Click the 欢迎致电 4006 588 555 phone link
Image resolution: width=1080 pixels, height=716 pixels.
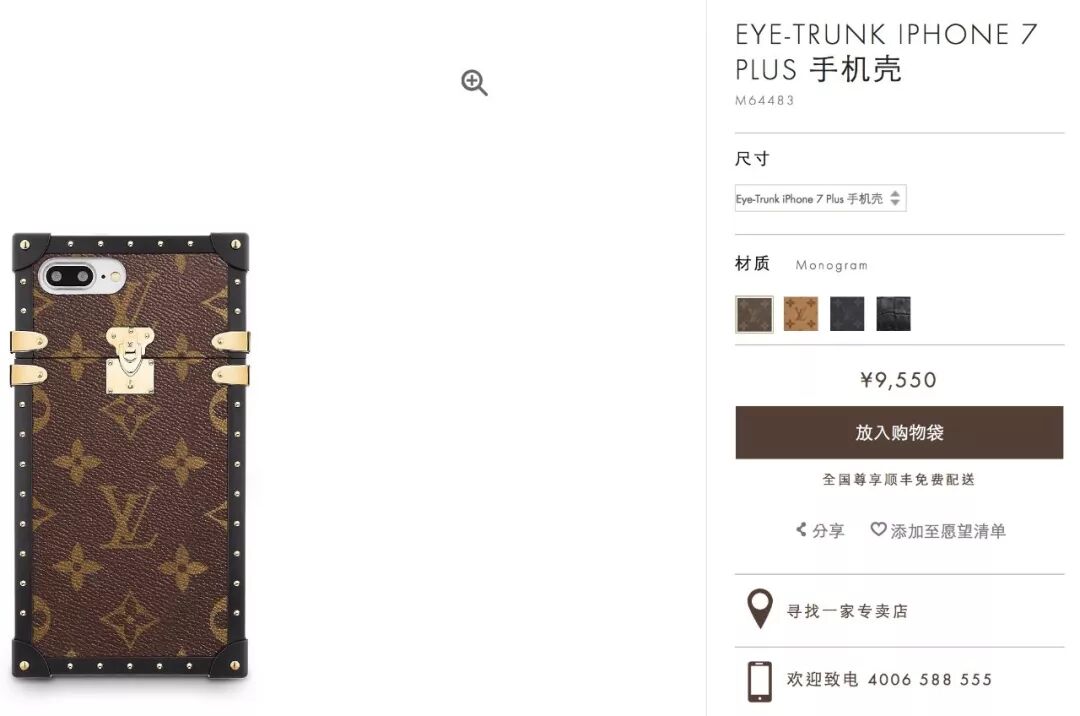[x=889, y=680]
